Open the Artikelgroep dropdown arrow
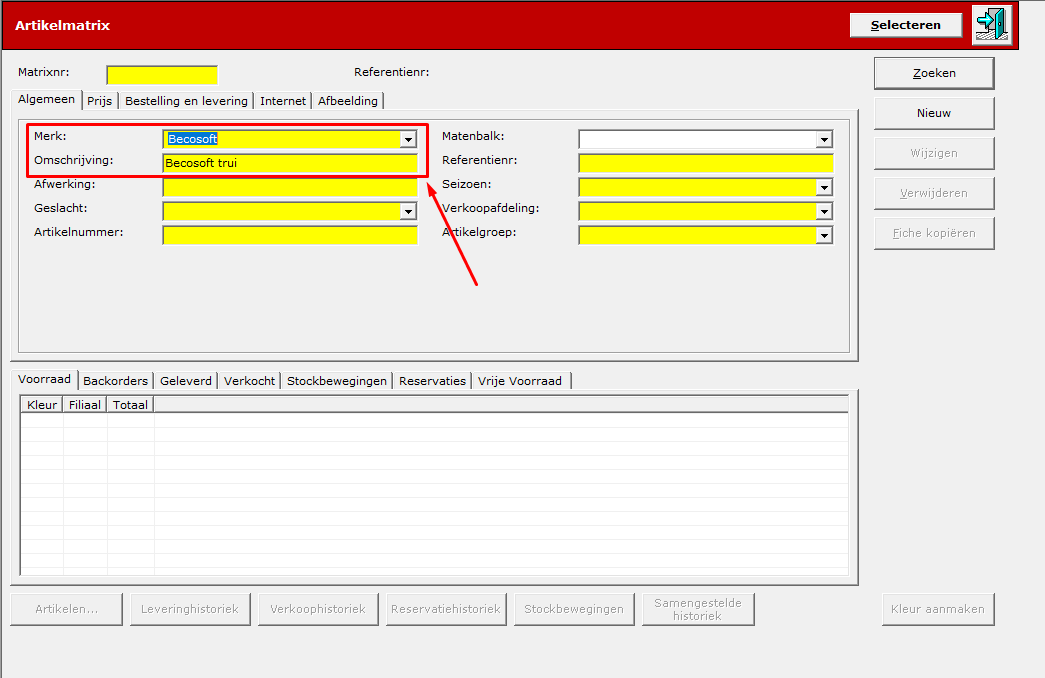 (x=824, y=235)
